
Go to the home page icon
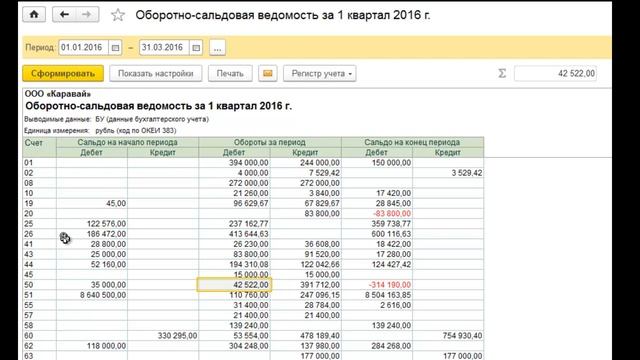[34, 14]
